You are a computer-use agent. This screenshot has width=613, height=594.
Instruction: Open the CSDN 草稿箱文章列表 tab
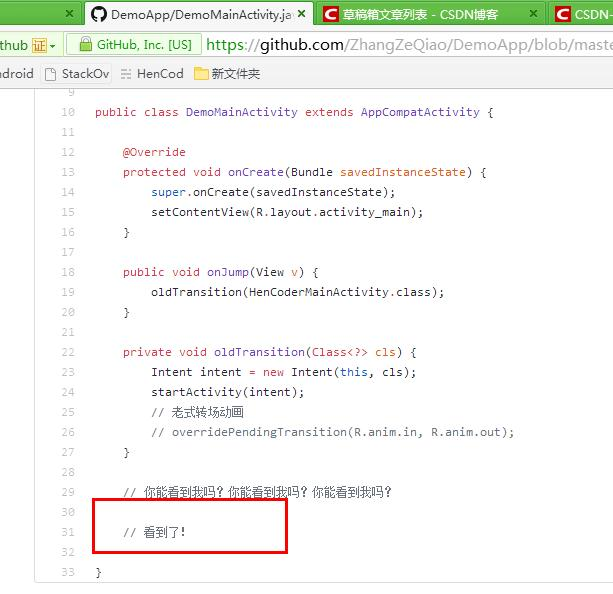pyautogui.click(x=429, y=14)
